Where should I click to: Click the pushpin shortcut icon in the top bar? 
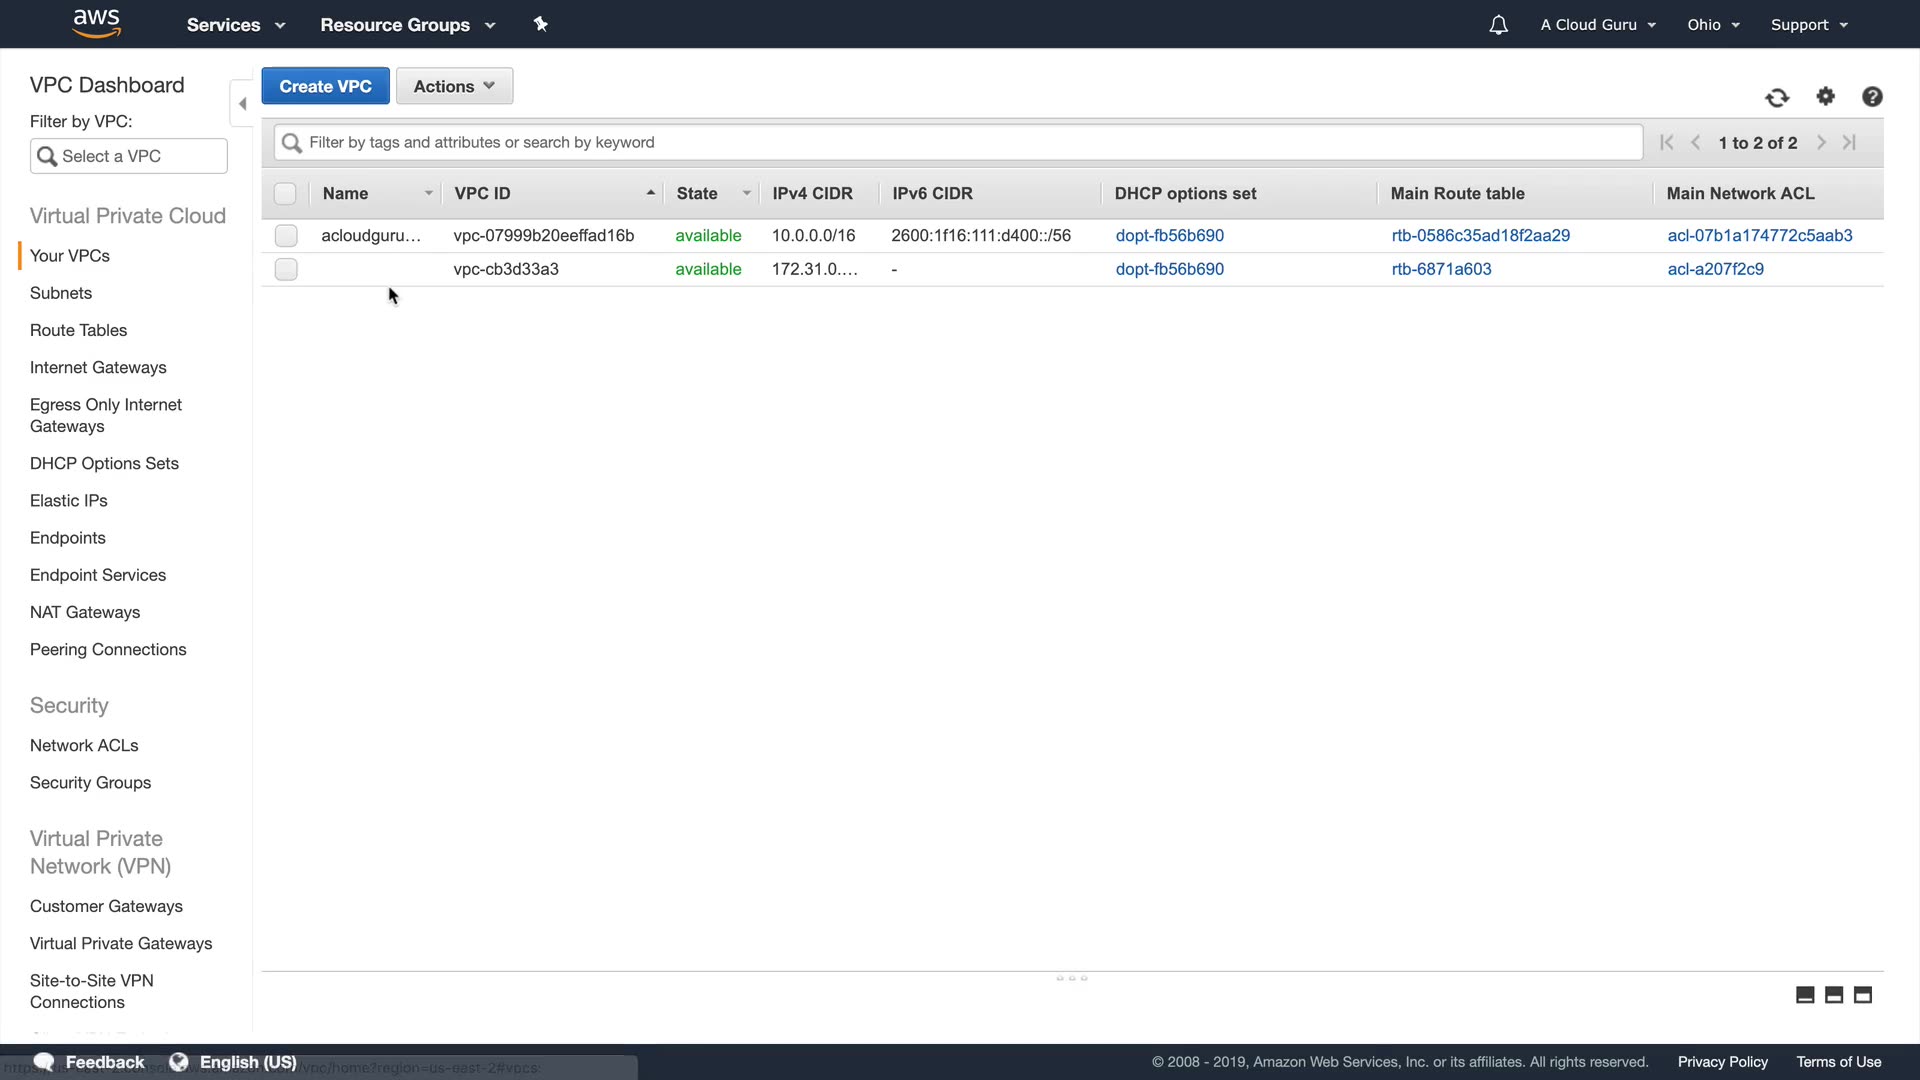click(x=541, y=24)
